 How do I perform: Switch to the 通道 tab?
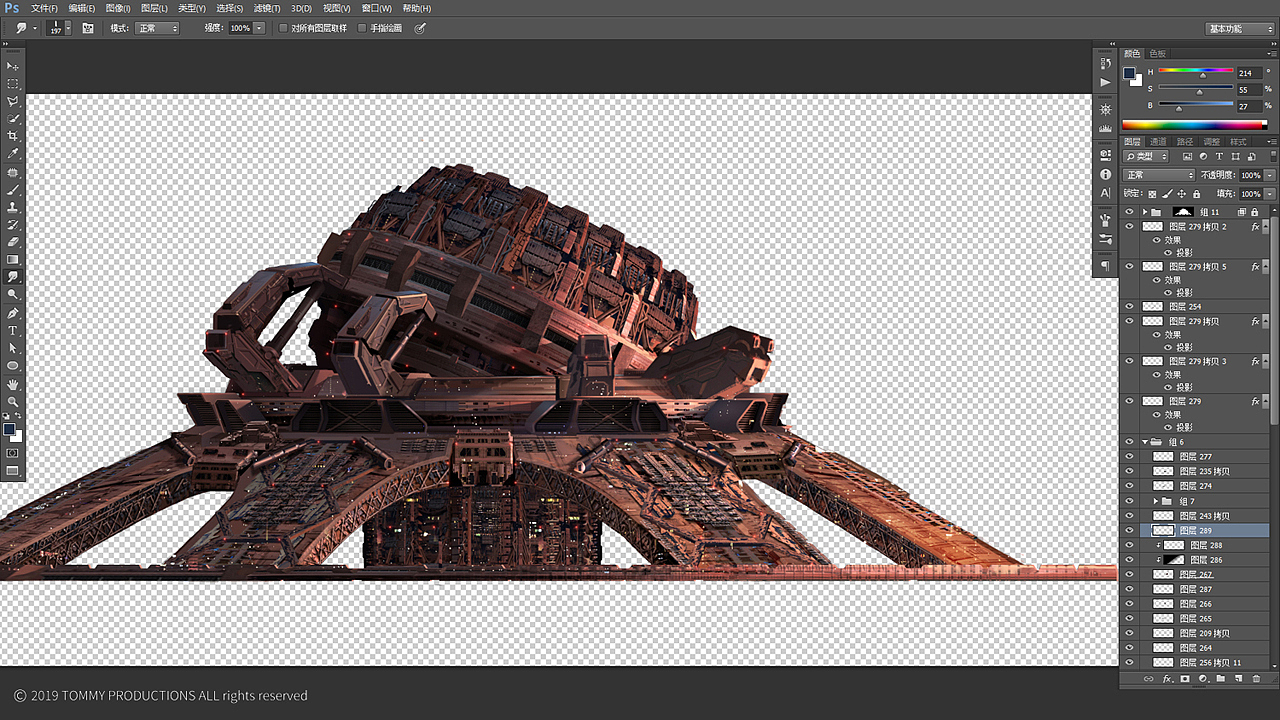click(1159, 142)
